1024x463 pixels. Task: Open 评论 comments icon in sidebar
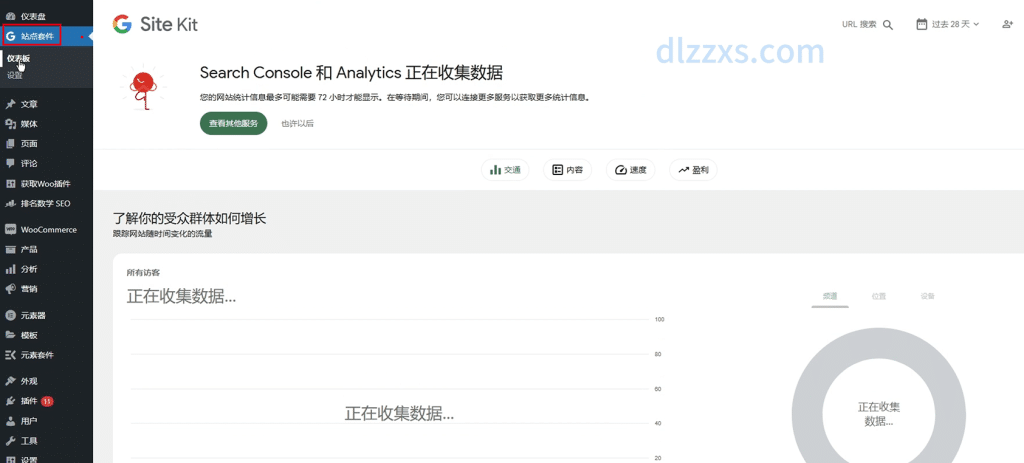pyautogui.click(x=10, y=163)
